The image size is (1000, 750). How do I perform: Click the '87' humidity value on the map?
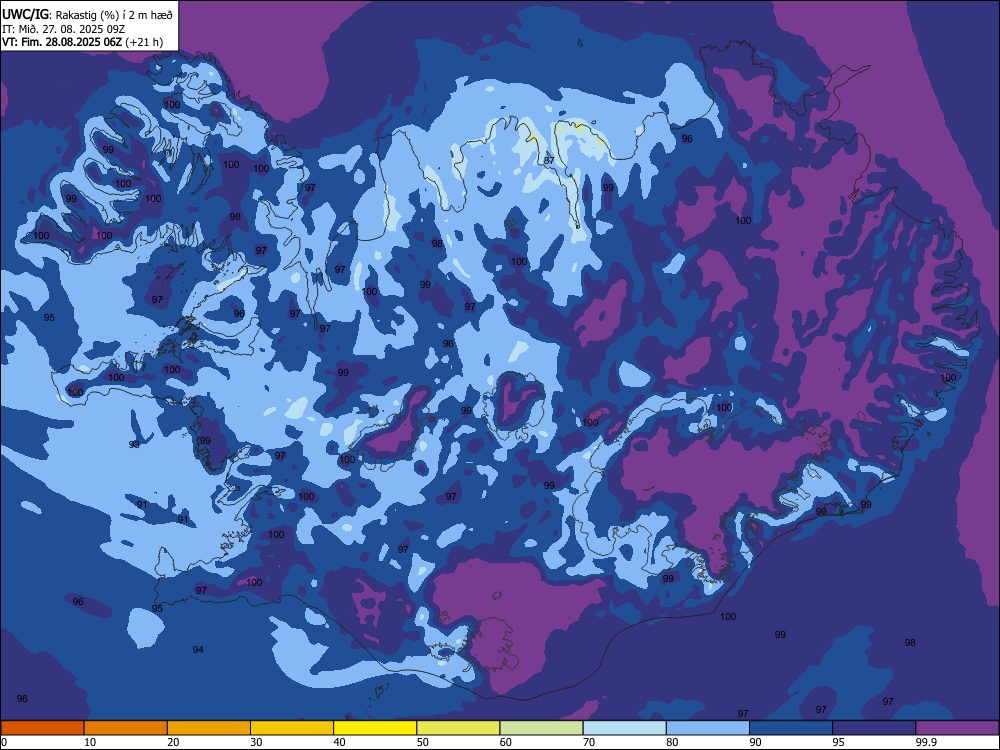coord(549,160)
